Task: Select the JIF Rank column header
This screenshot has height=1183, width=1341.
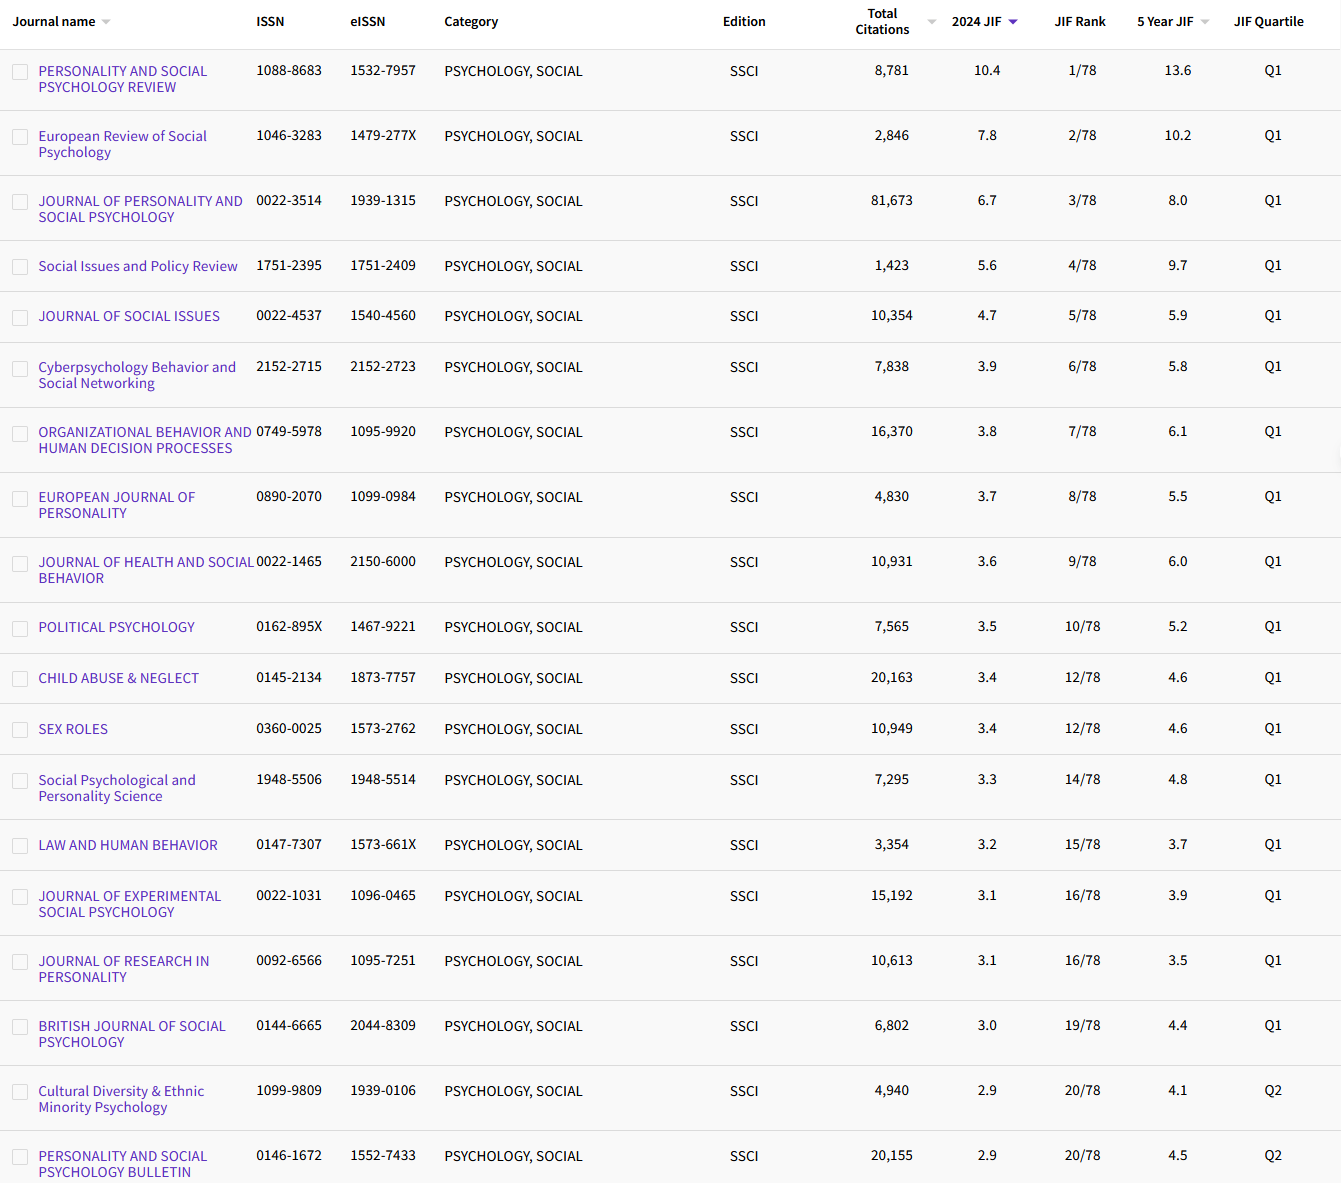Action: pyautogui.click(x=1080, y=22)
